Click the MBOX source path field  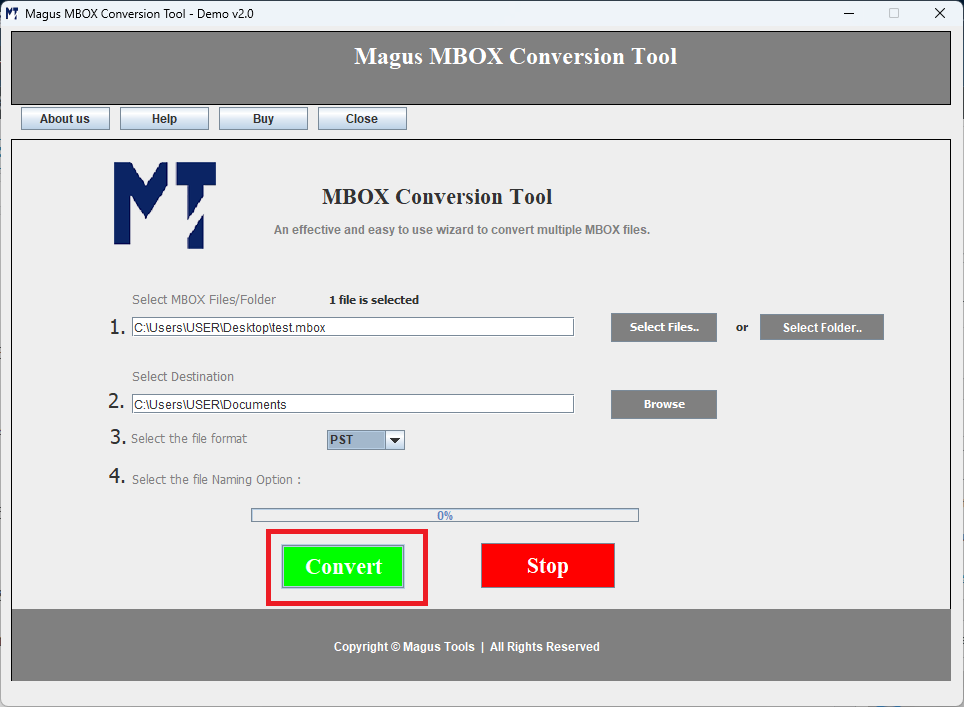point(353,327)
